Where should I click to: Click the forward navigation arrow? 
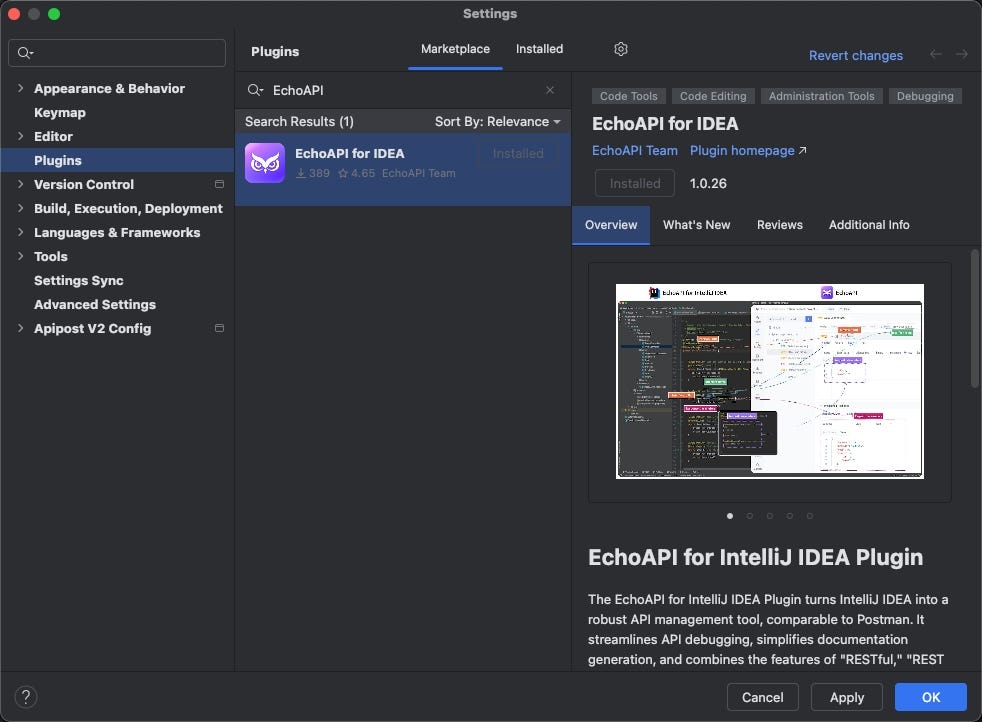tap(961, 55)
